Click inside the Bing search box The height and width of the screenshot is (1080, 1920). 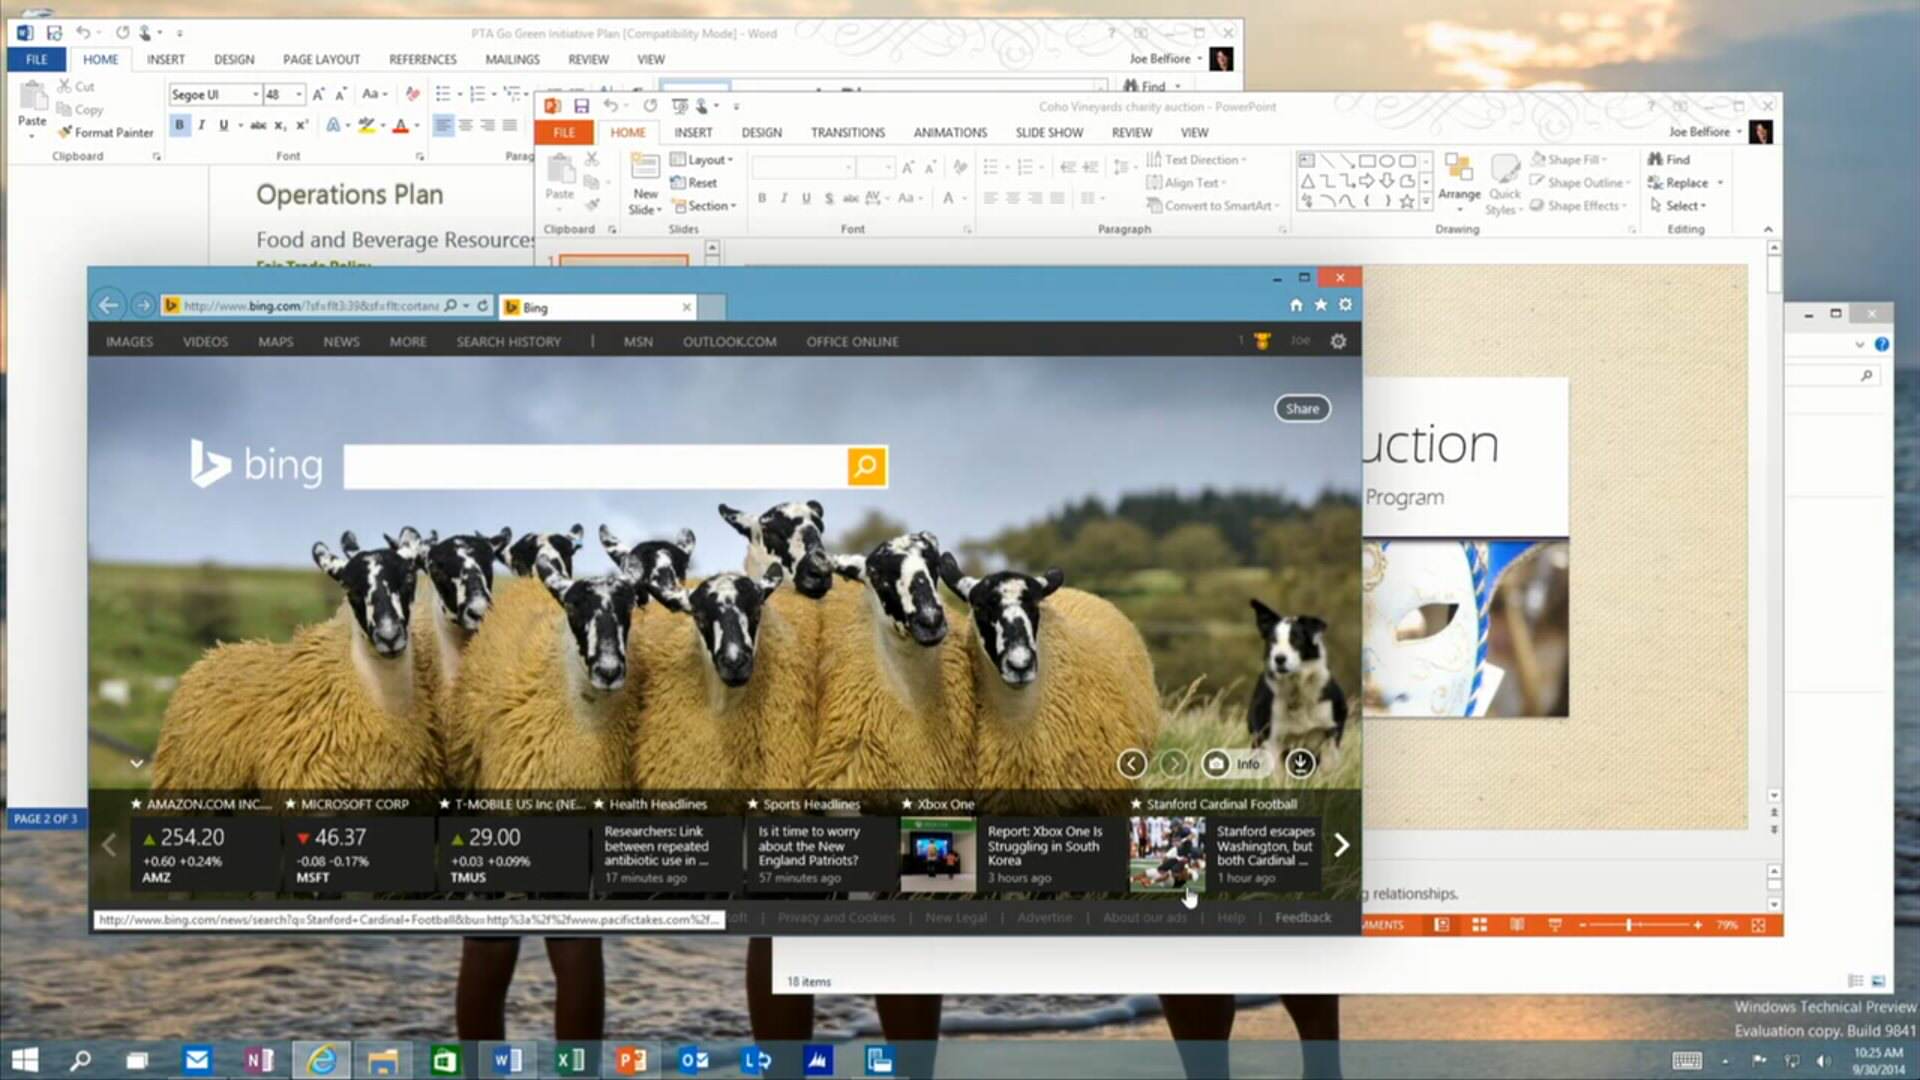click(x=595, y=466)
